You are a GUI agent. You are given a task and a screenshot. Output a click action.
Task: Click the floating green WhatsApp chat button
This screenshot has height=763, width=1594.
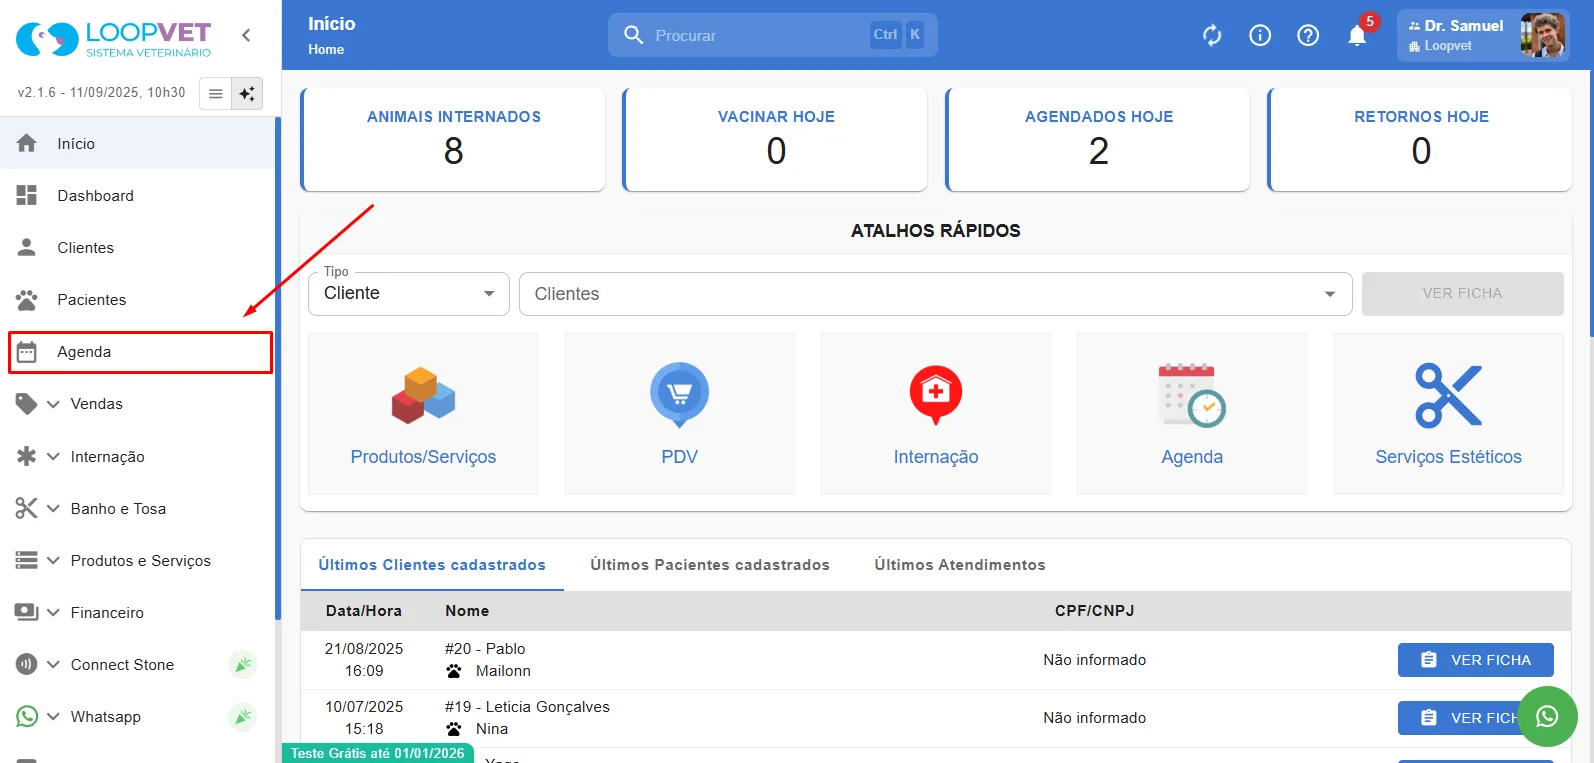coord(1547,716)
